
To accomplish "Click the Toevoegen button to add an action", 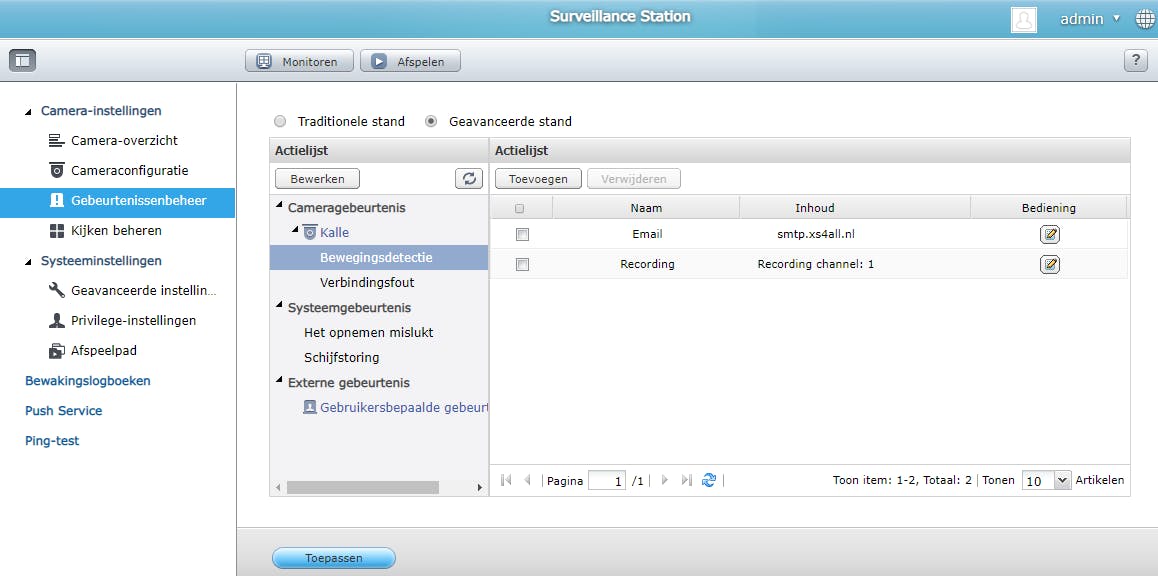I will 536,178.
